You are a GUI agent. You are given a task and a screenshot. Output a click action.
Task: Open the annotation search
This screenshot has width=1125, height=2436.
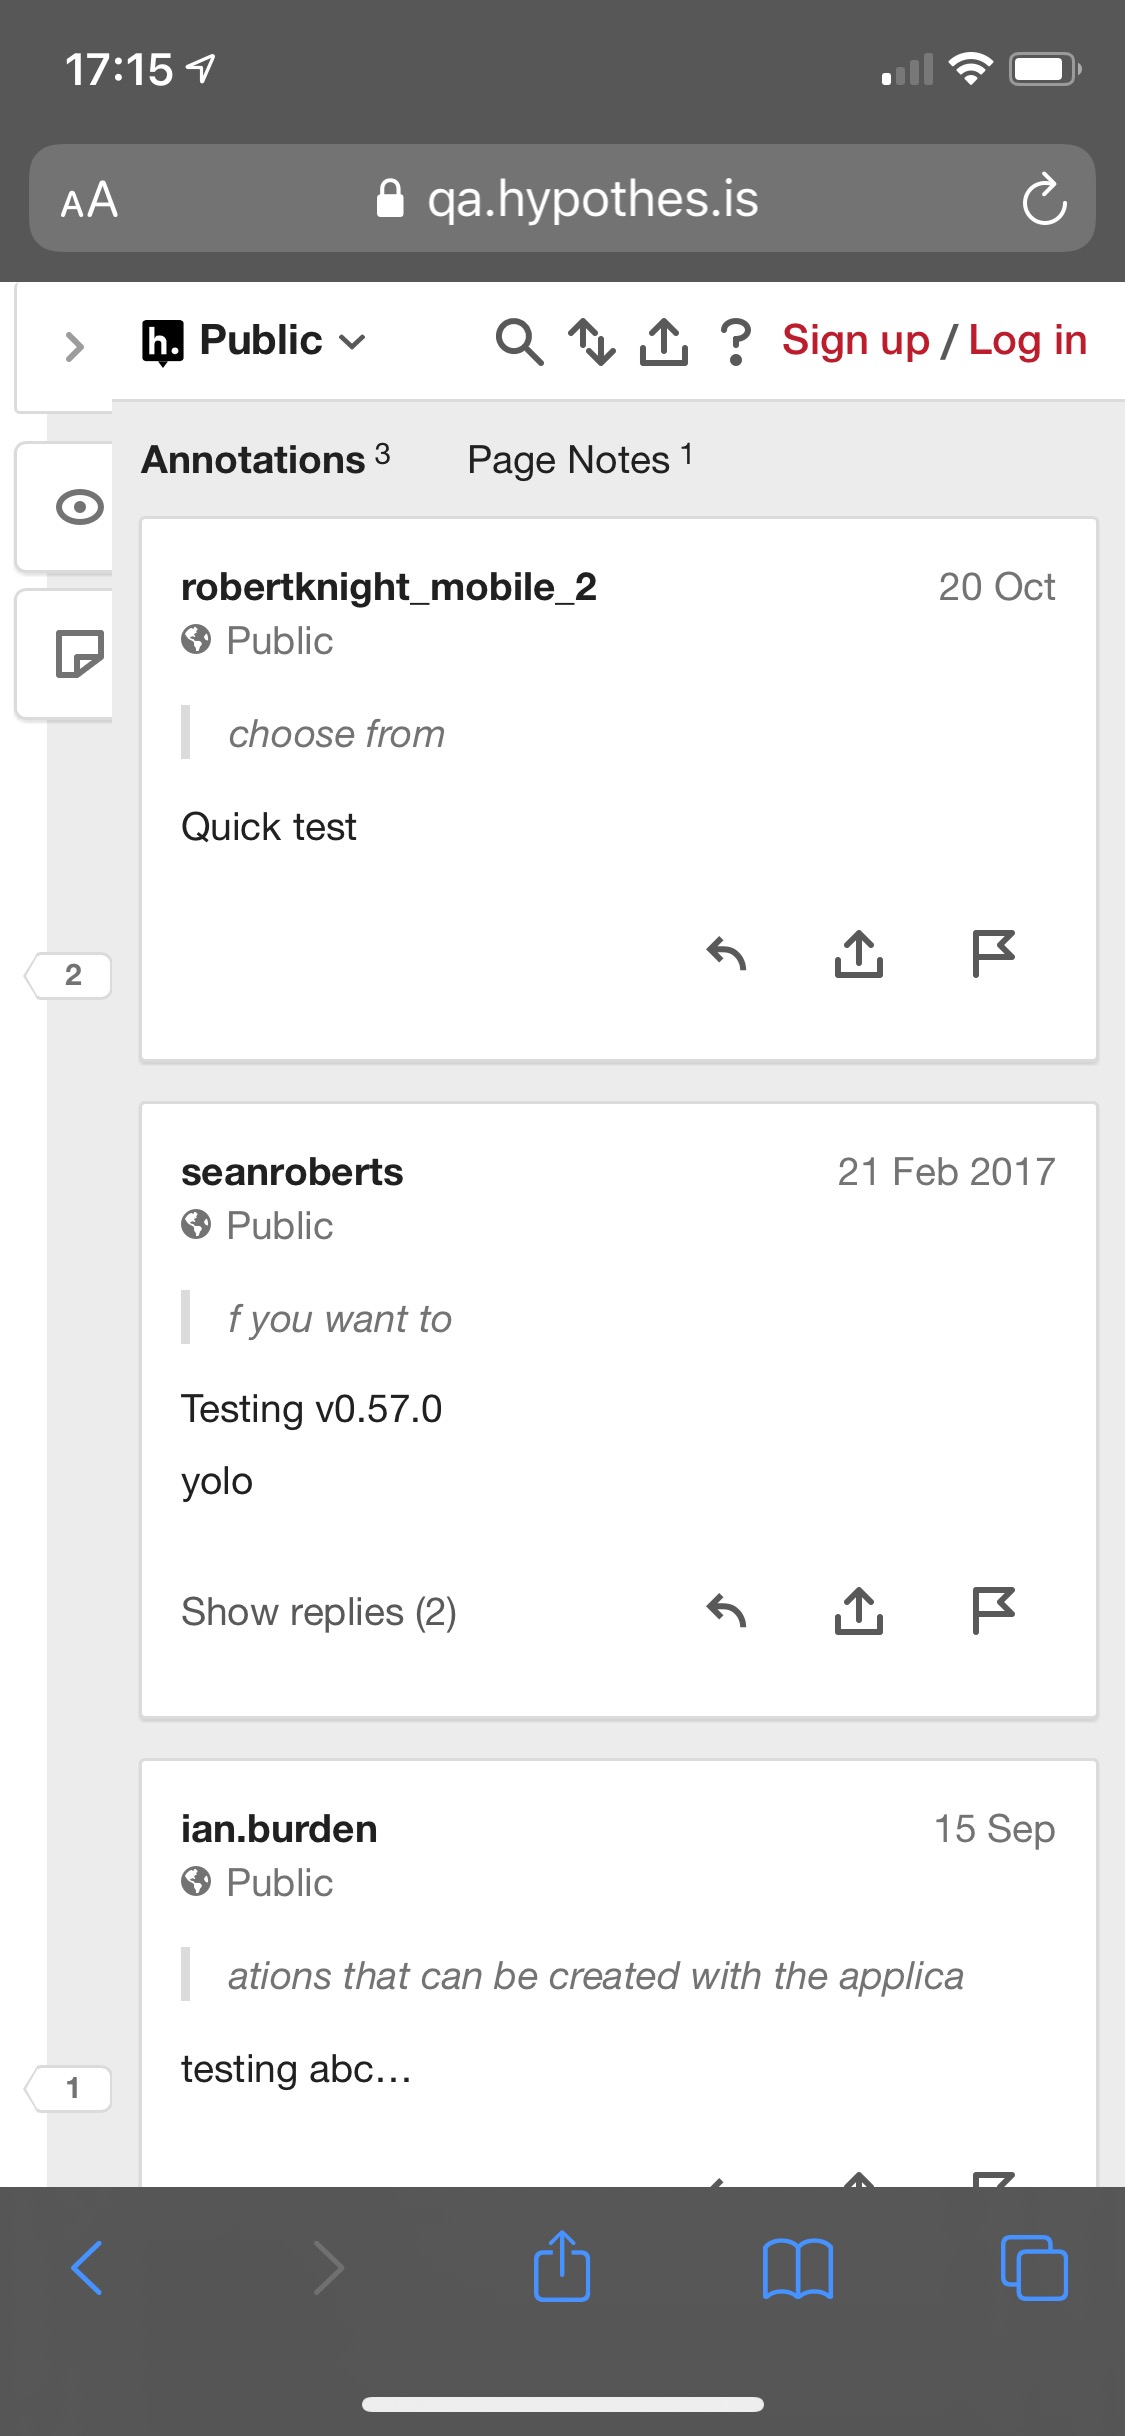pos(519,342)
